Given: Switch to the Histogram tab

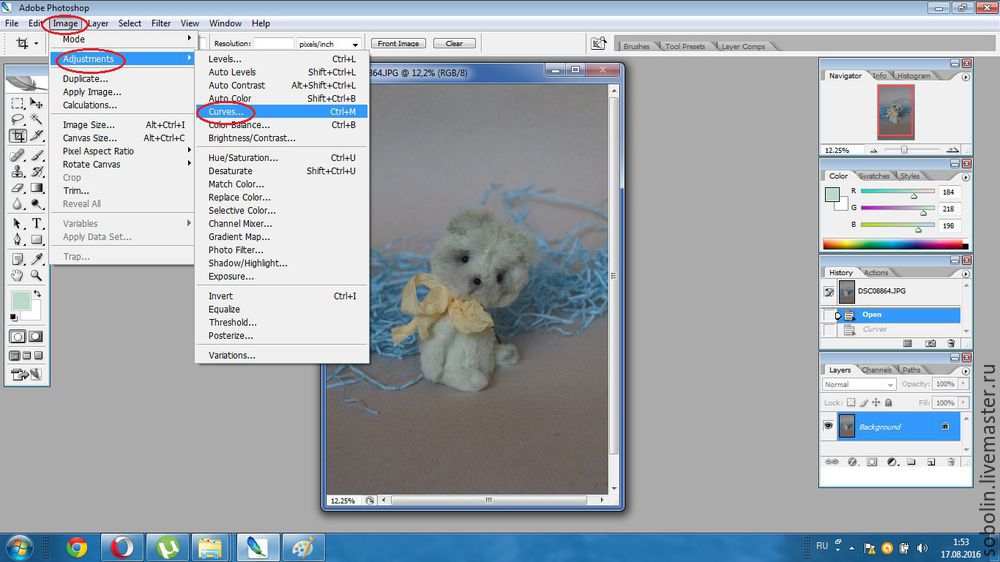Looking at the screenshot, I should pos(913,75).
